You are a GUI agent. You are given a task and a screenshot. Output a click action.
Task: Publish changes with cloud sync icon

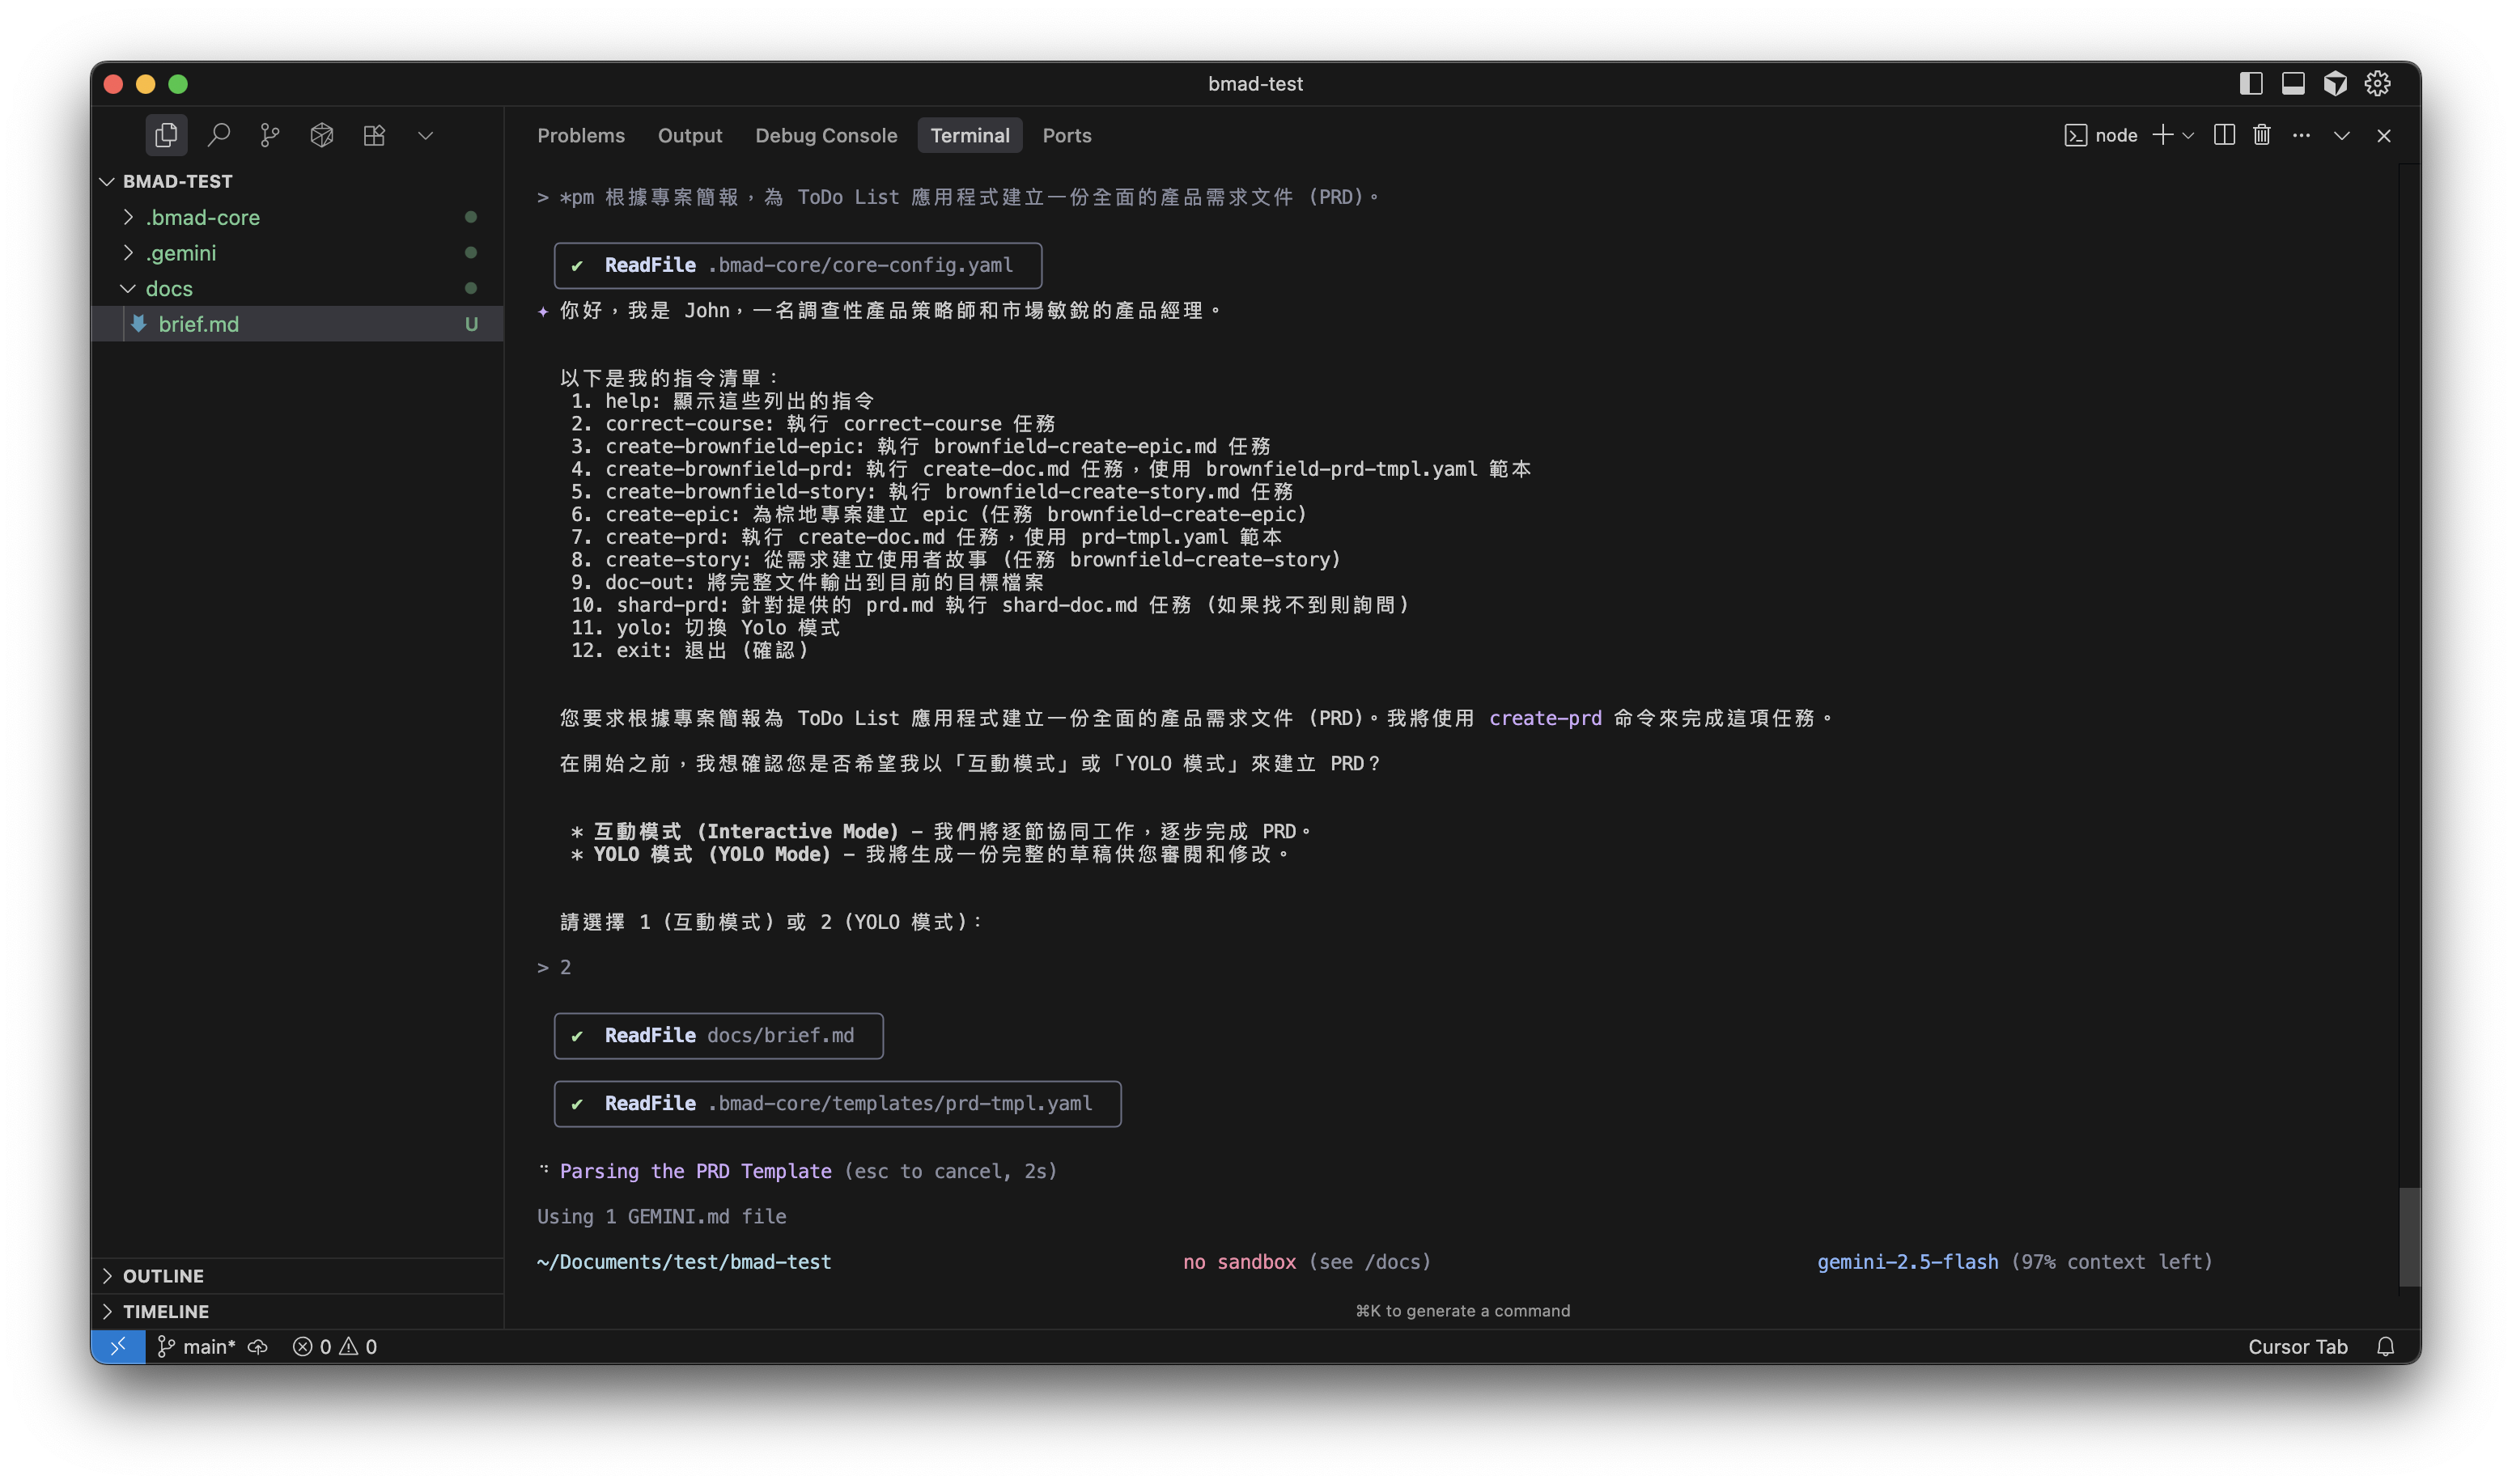258,1346
